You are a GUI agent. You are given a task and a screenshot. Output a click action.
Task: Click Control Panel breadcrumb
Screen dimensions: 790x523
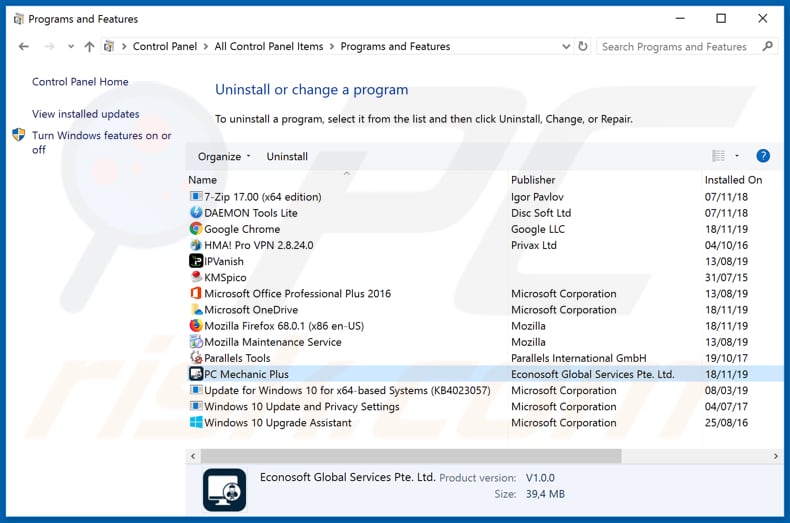coord(165,46)
